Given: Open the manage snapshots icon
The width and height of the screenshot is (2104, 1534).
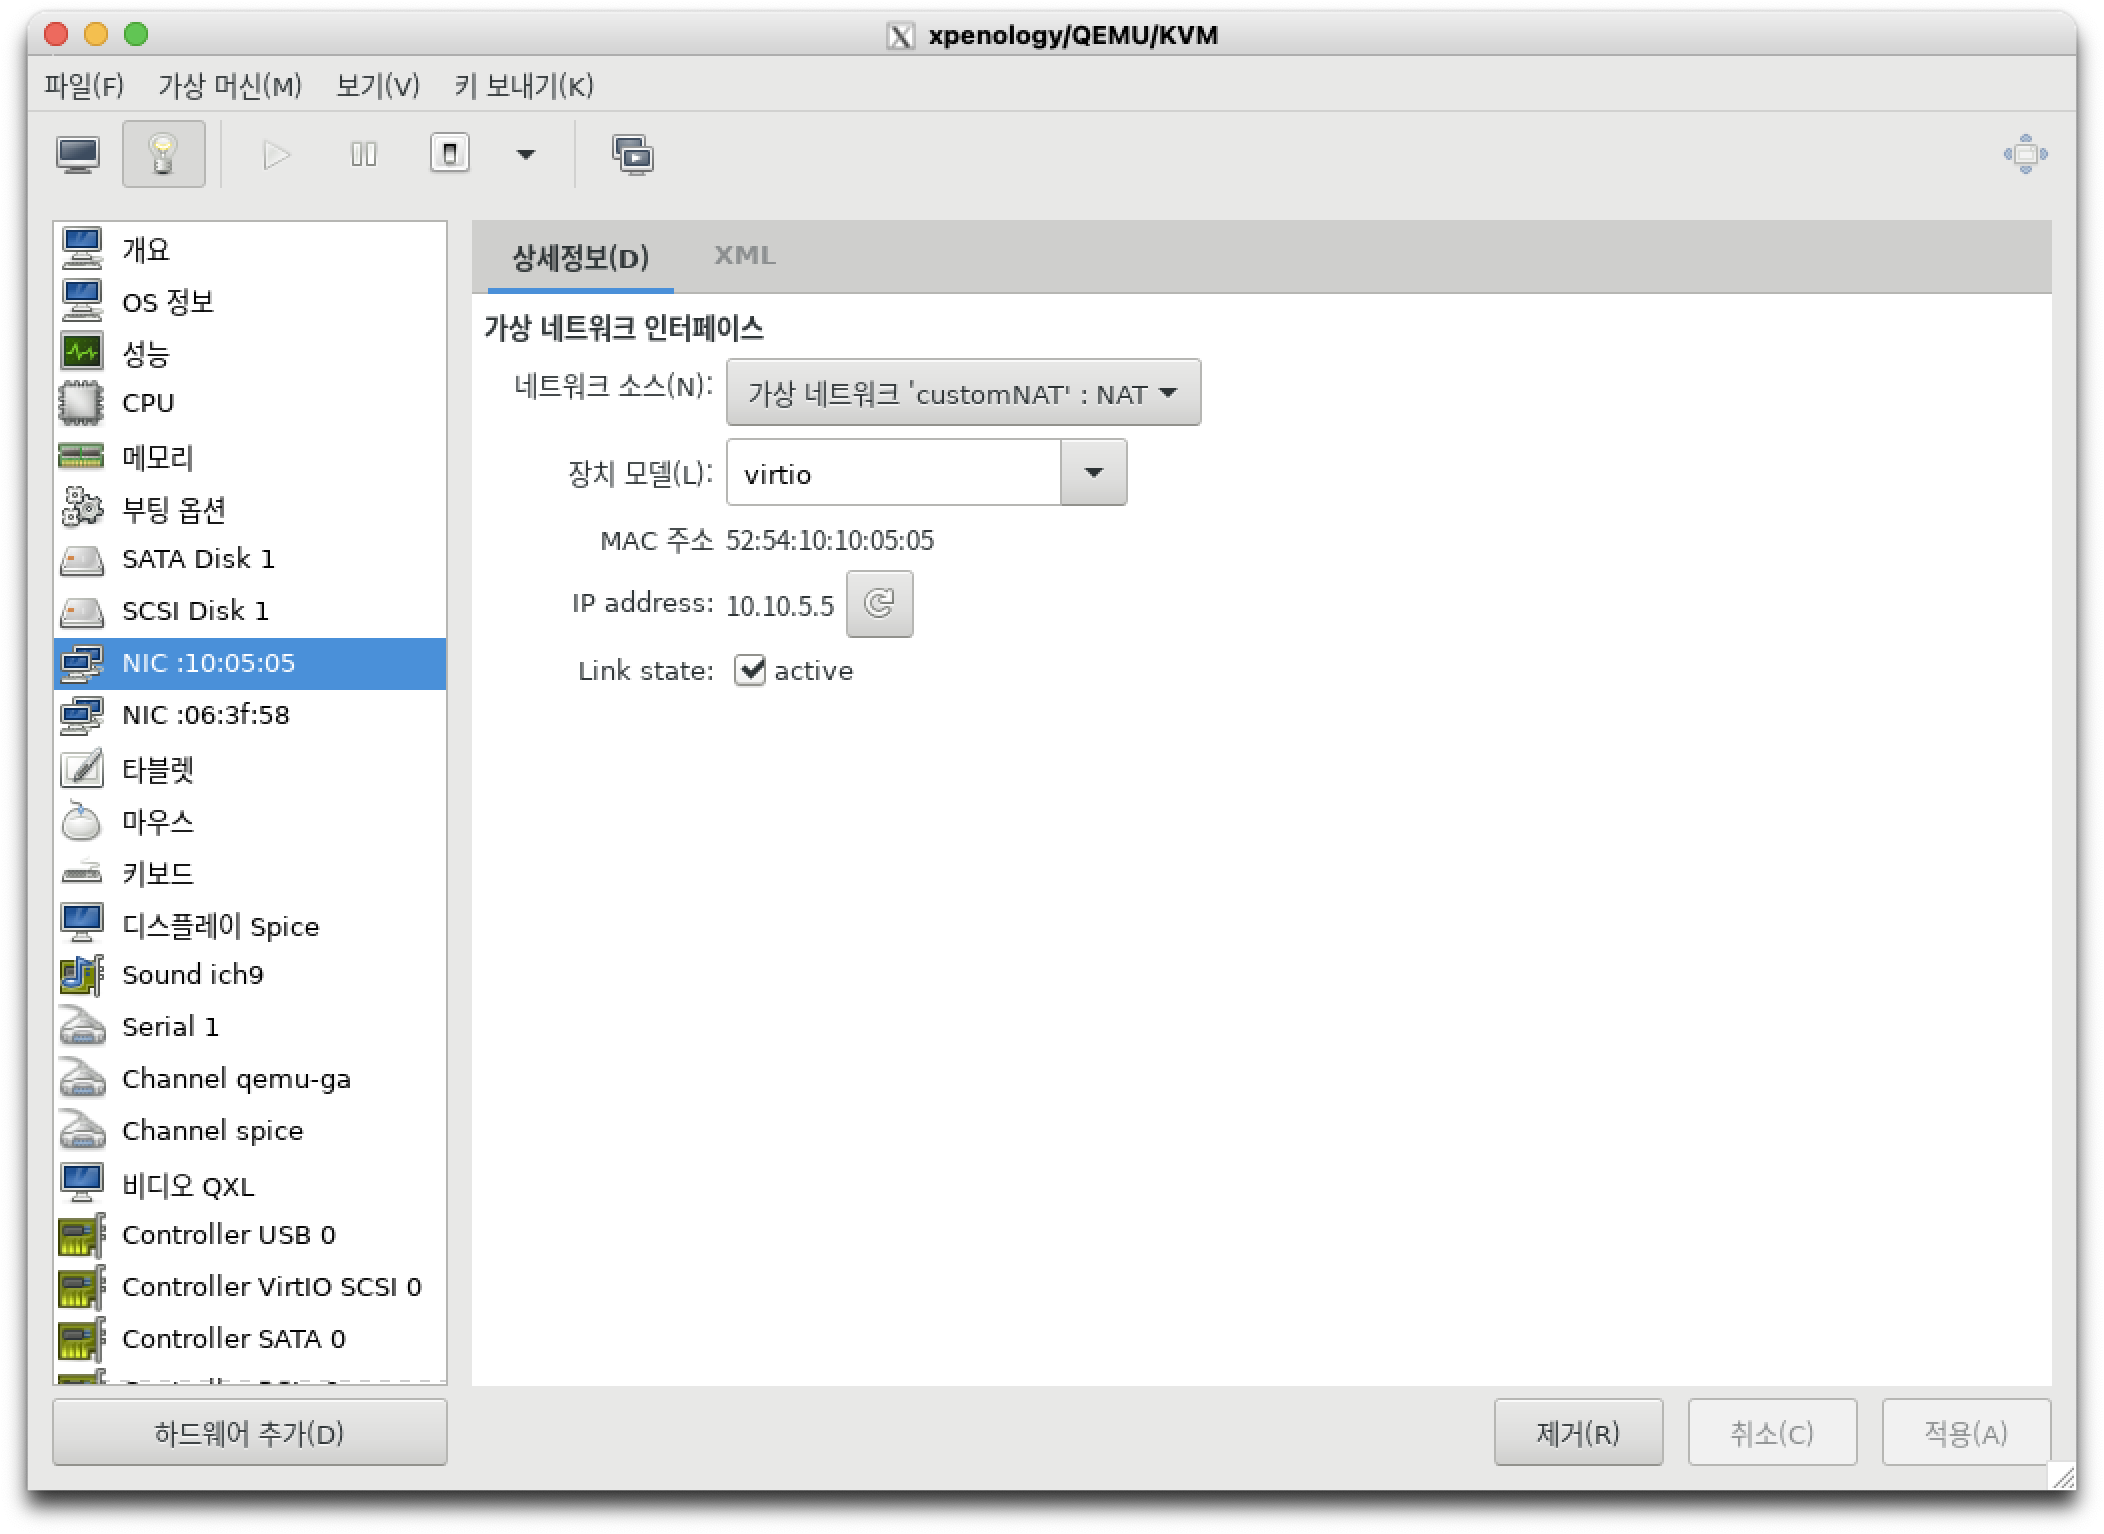Looking at the screenshot, I should [x=632, y=155].
